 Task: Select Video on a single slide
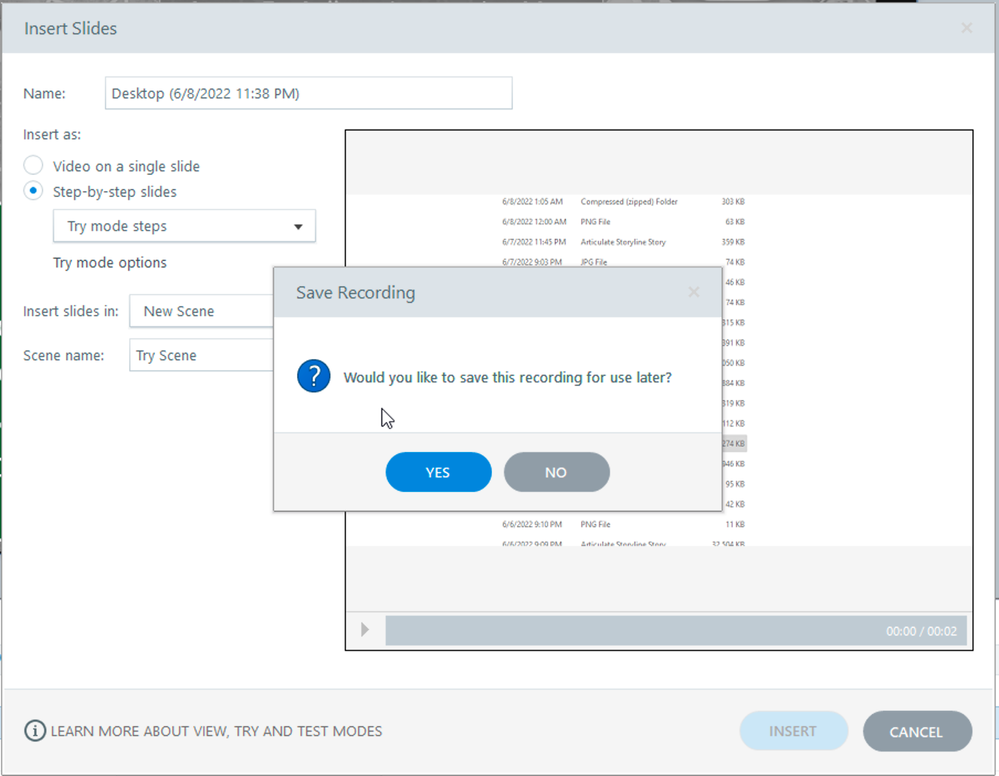34,166
